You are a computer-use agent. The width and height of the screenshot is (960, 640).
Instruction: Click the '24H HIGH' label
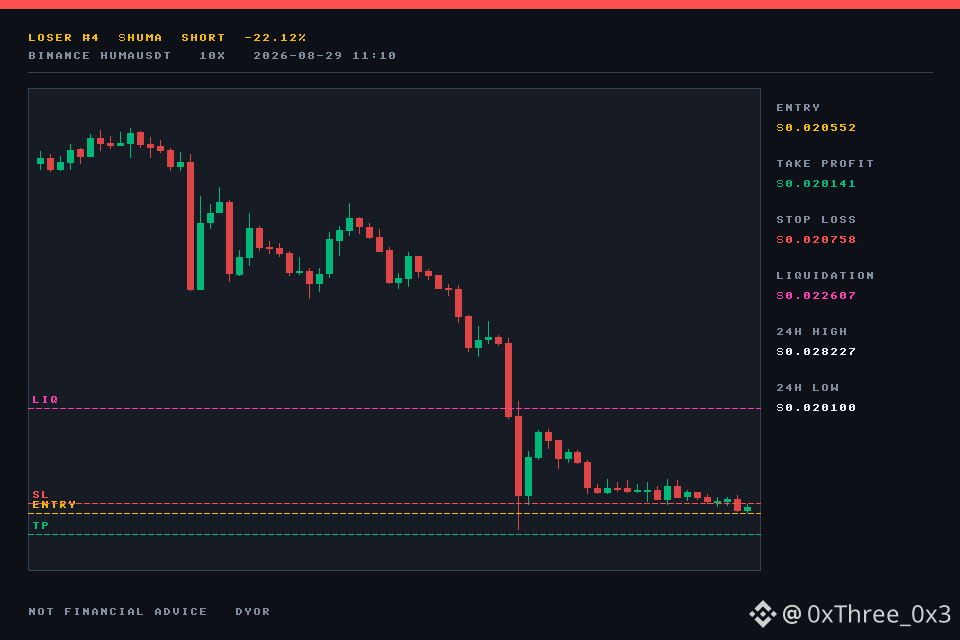[812, 331]
